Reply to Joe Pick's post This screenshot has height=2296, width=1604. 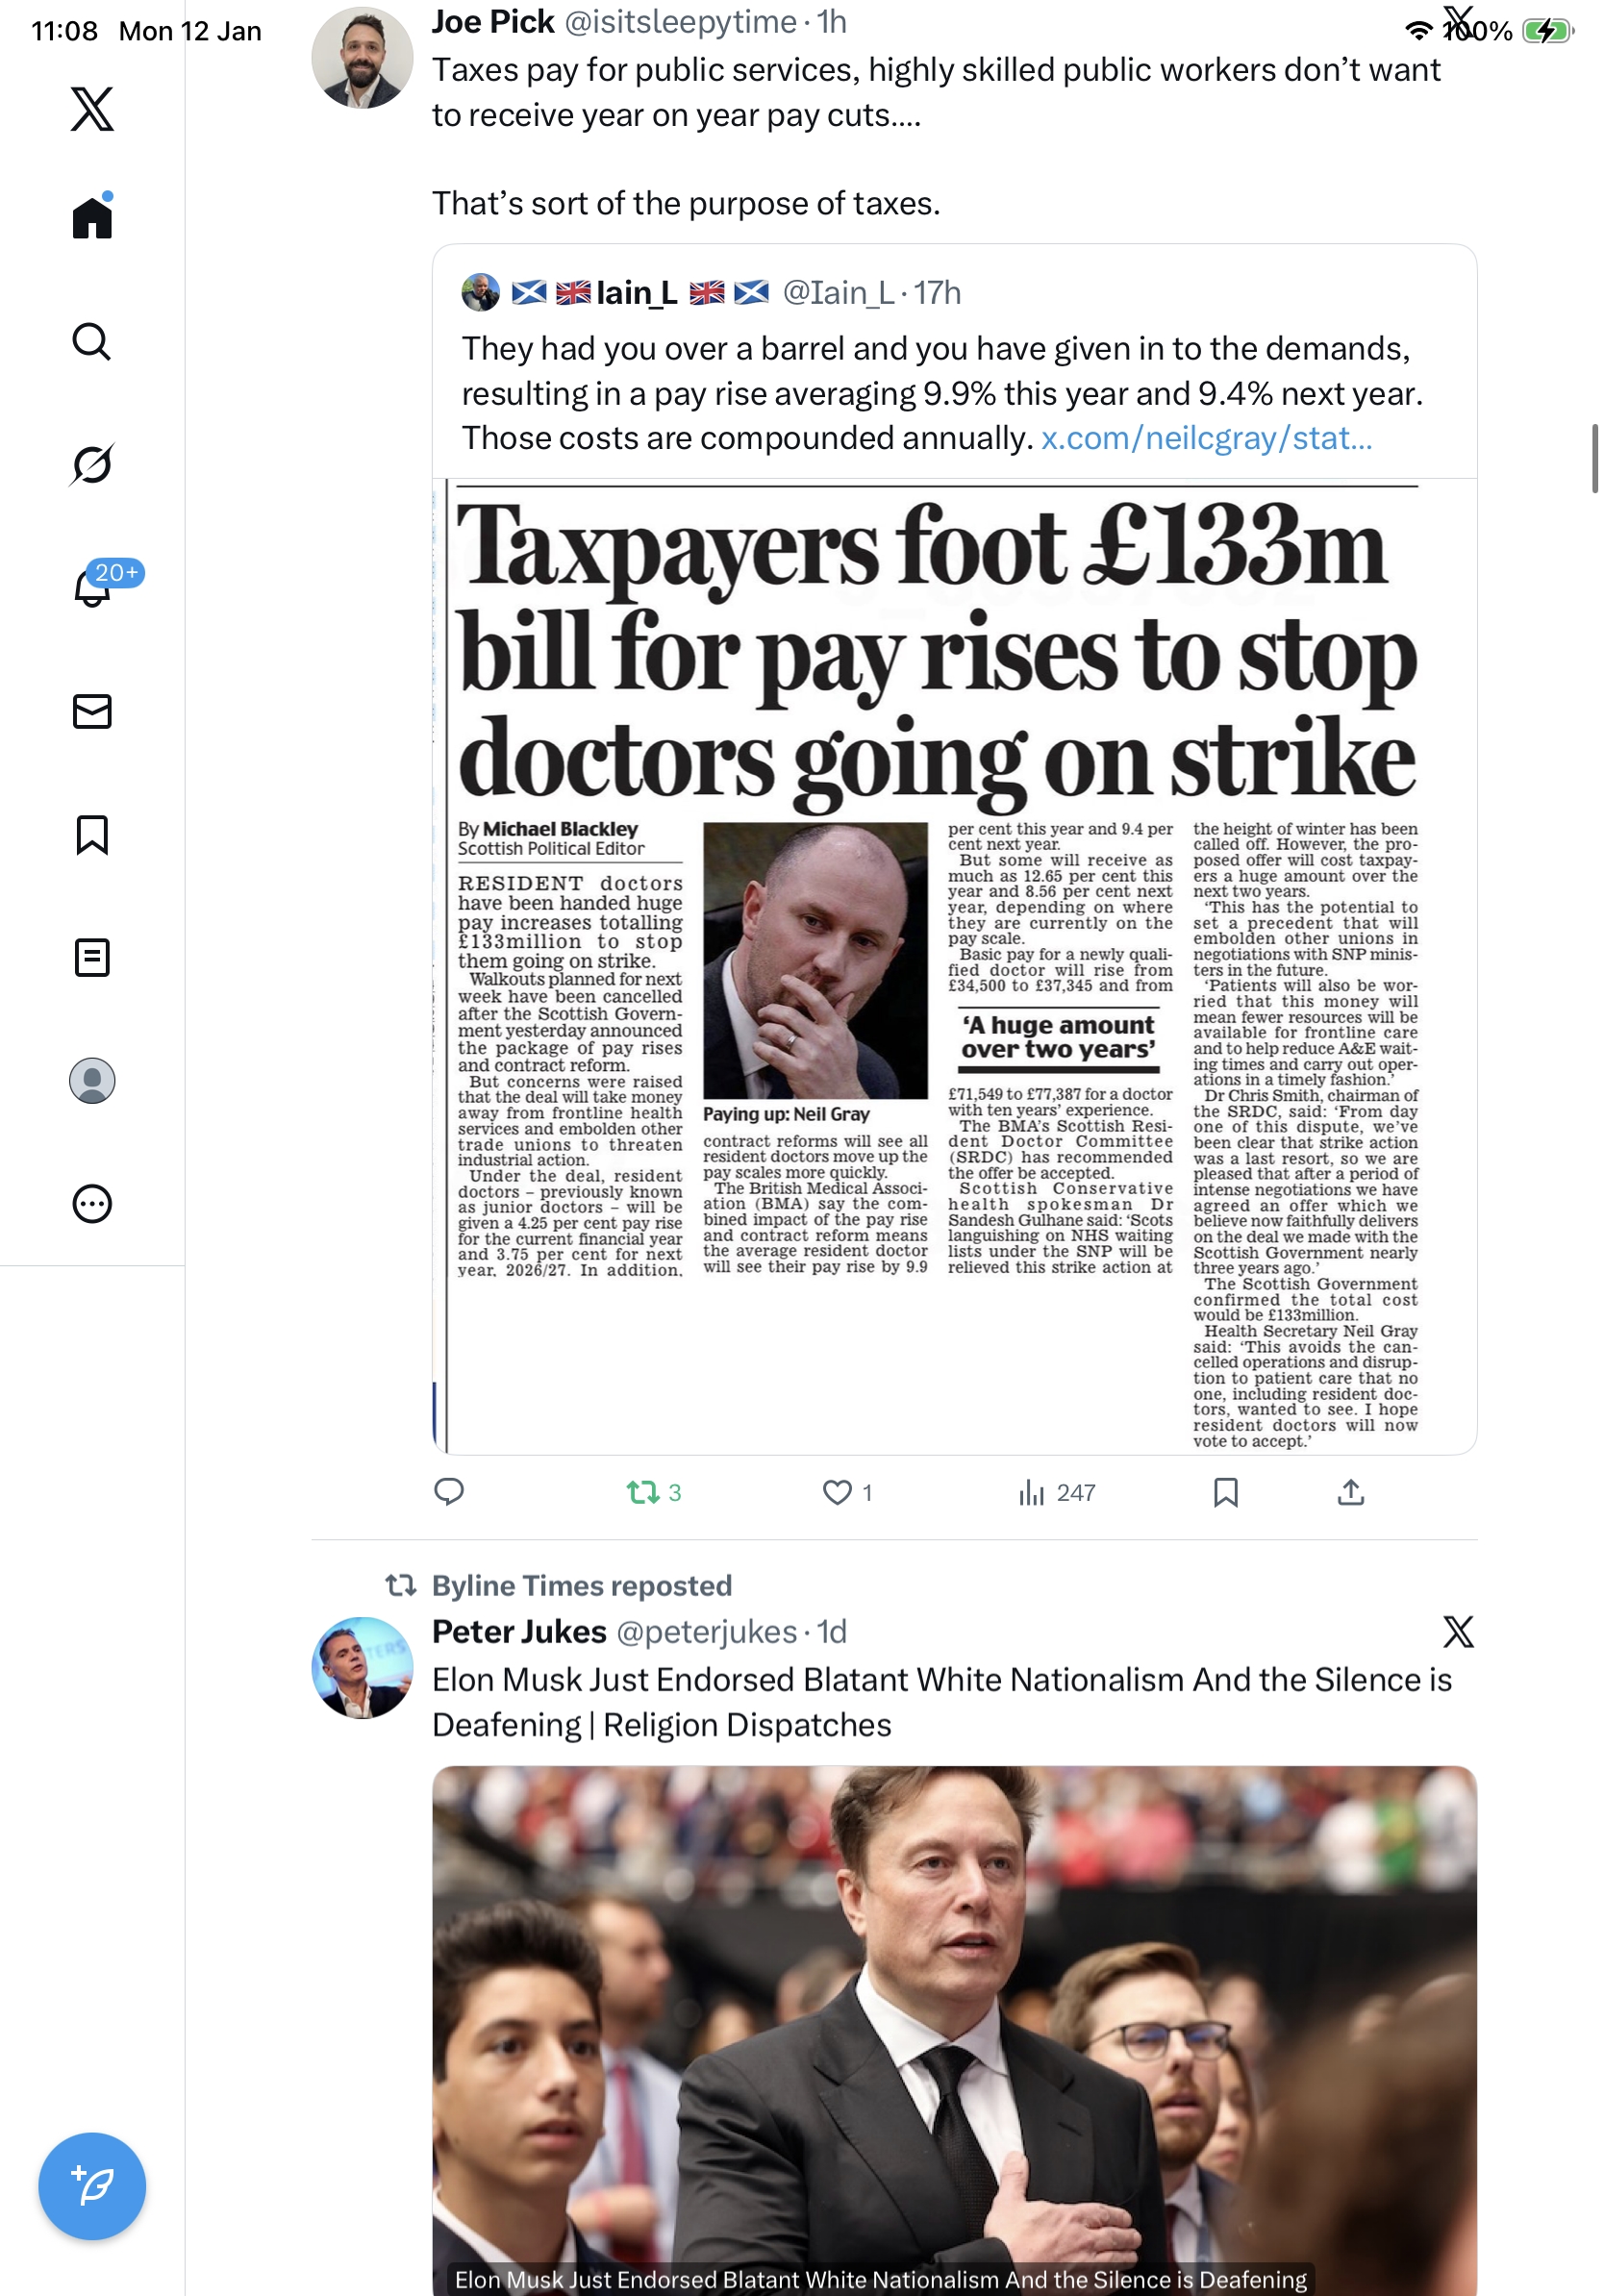click(449, 1492)
